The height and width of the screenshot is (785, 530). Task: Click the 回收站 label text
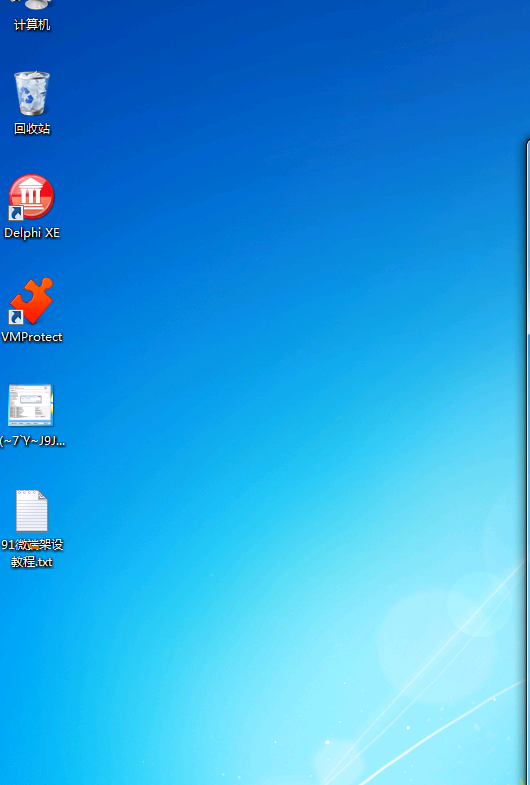tap(32, 129)
